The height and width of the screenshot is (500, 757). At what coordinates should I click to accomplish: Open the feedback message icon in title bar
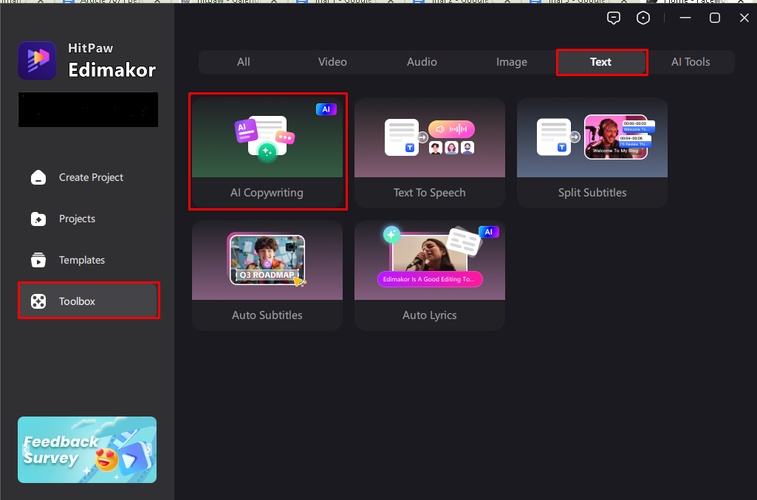pyautogui.click(x=614, y=18)
